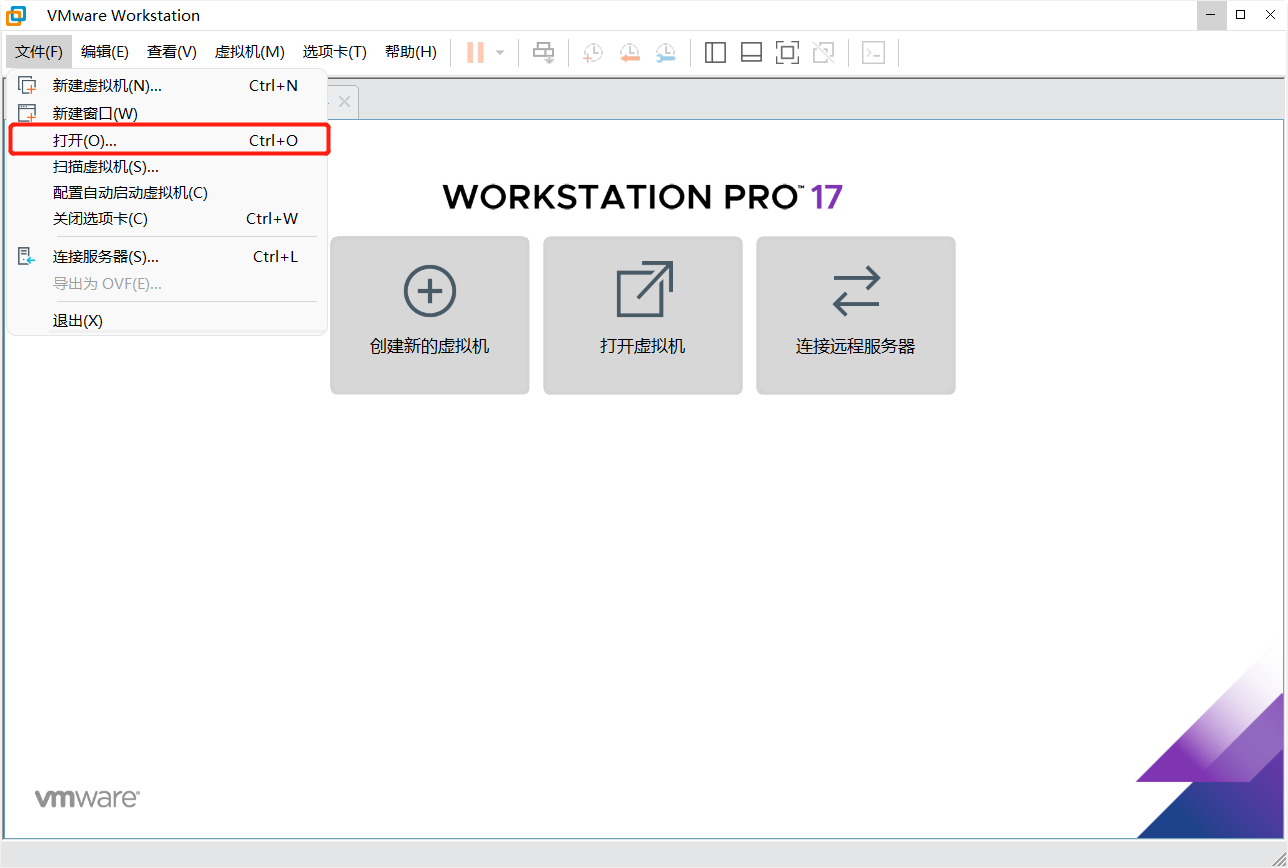The width and height of the screenshot is (1288, 868).
Task: Click the Unity mode toolbar icon
Action: [823, 53]
